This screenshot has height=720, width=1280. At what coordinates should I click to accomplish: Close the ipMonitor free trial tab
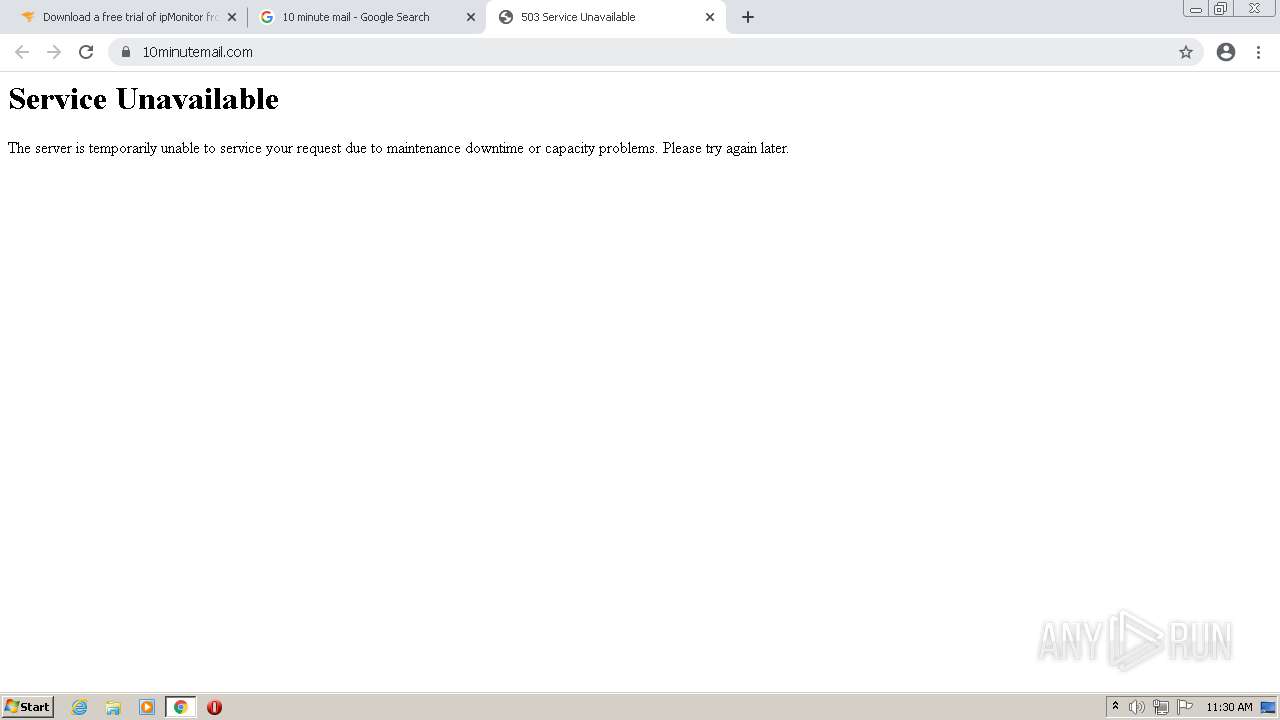point(232,17)
